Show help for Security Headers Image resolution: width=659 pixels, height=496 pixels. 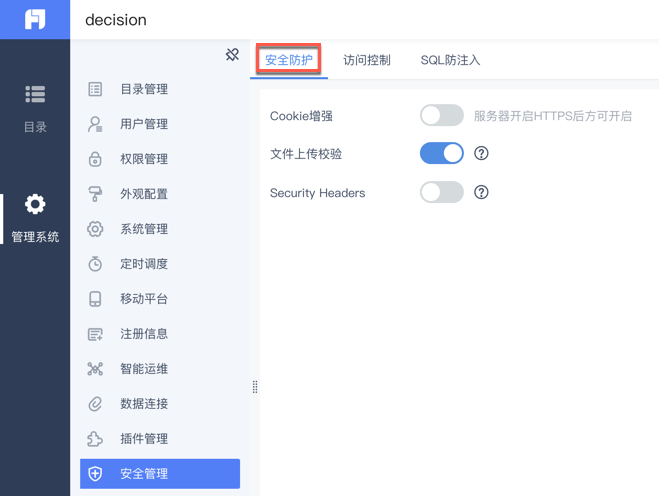click(x=481, y=192)
